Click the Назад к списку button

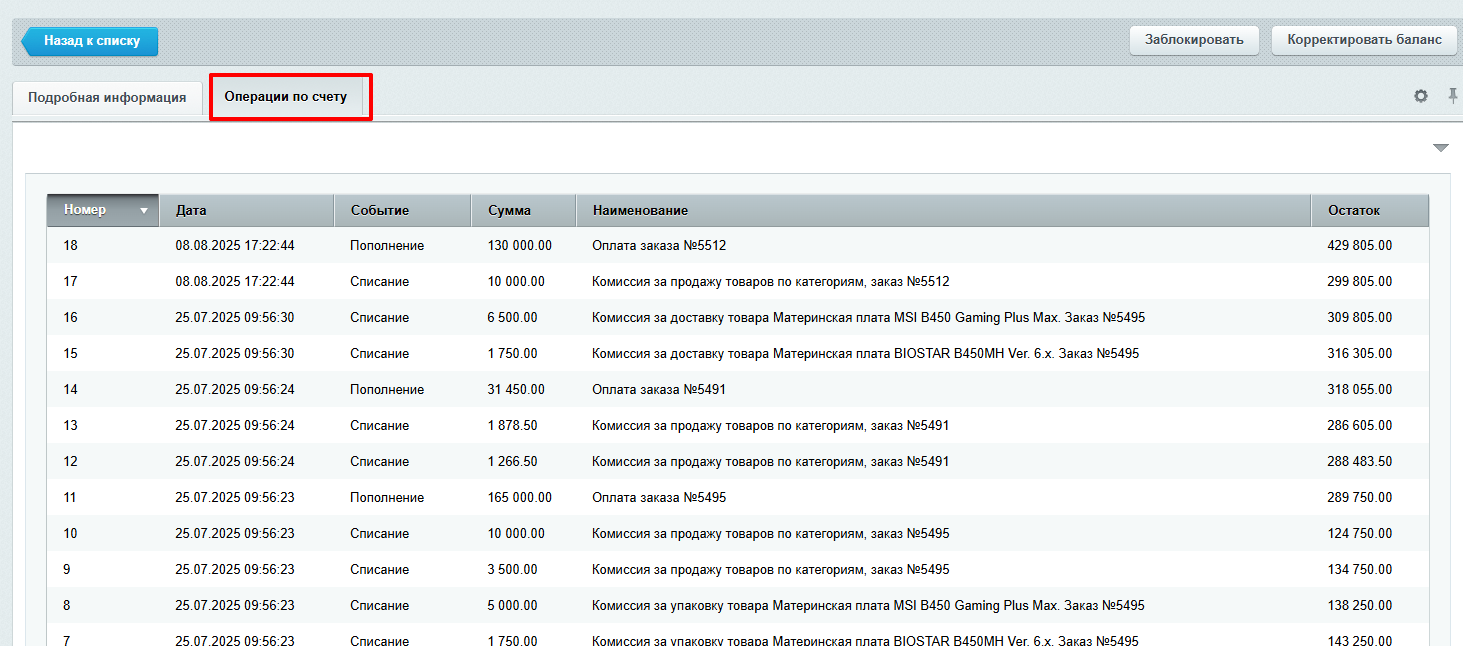pos(91,41)
